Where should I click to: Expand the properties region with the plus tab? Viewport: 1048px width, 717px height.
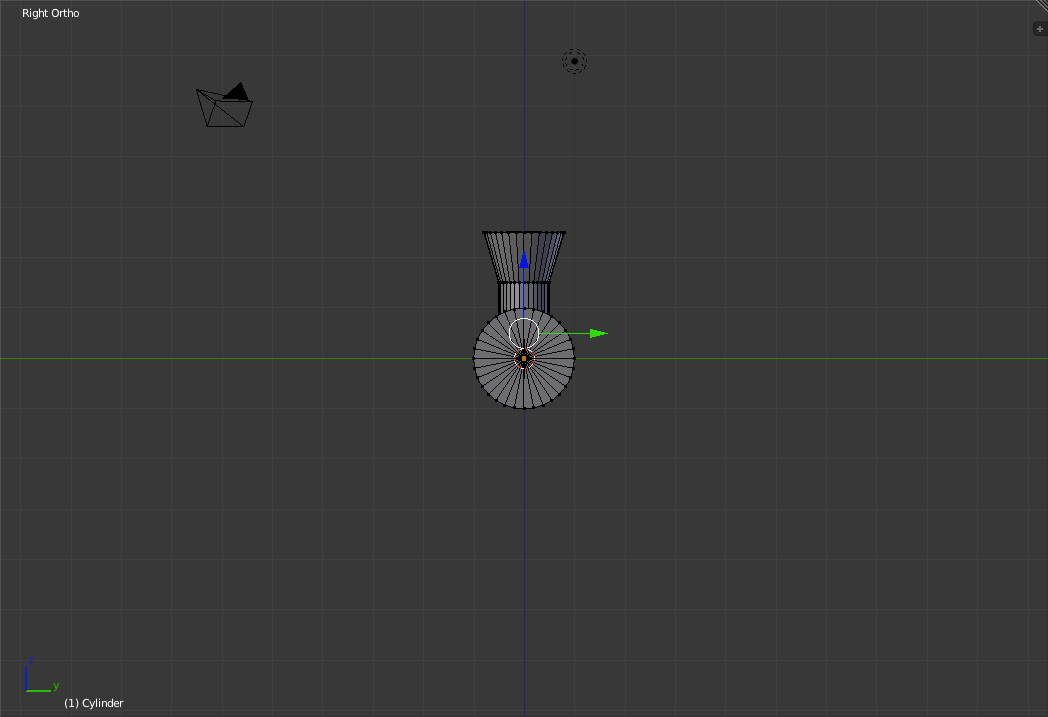(x=1039, y=29)
